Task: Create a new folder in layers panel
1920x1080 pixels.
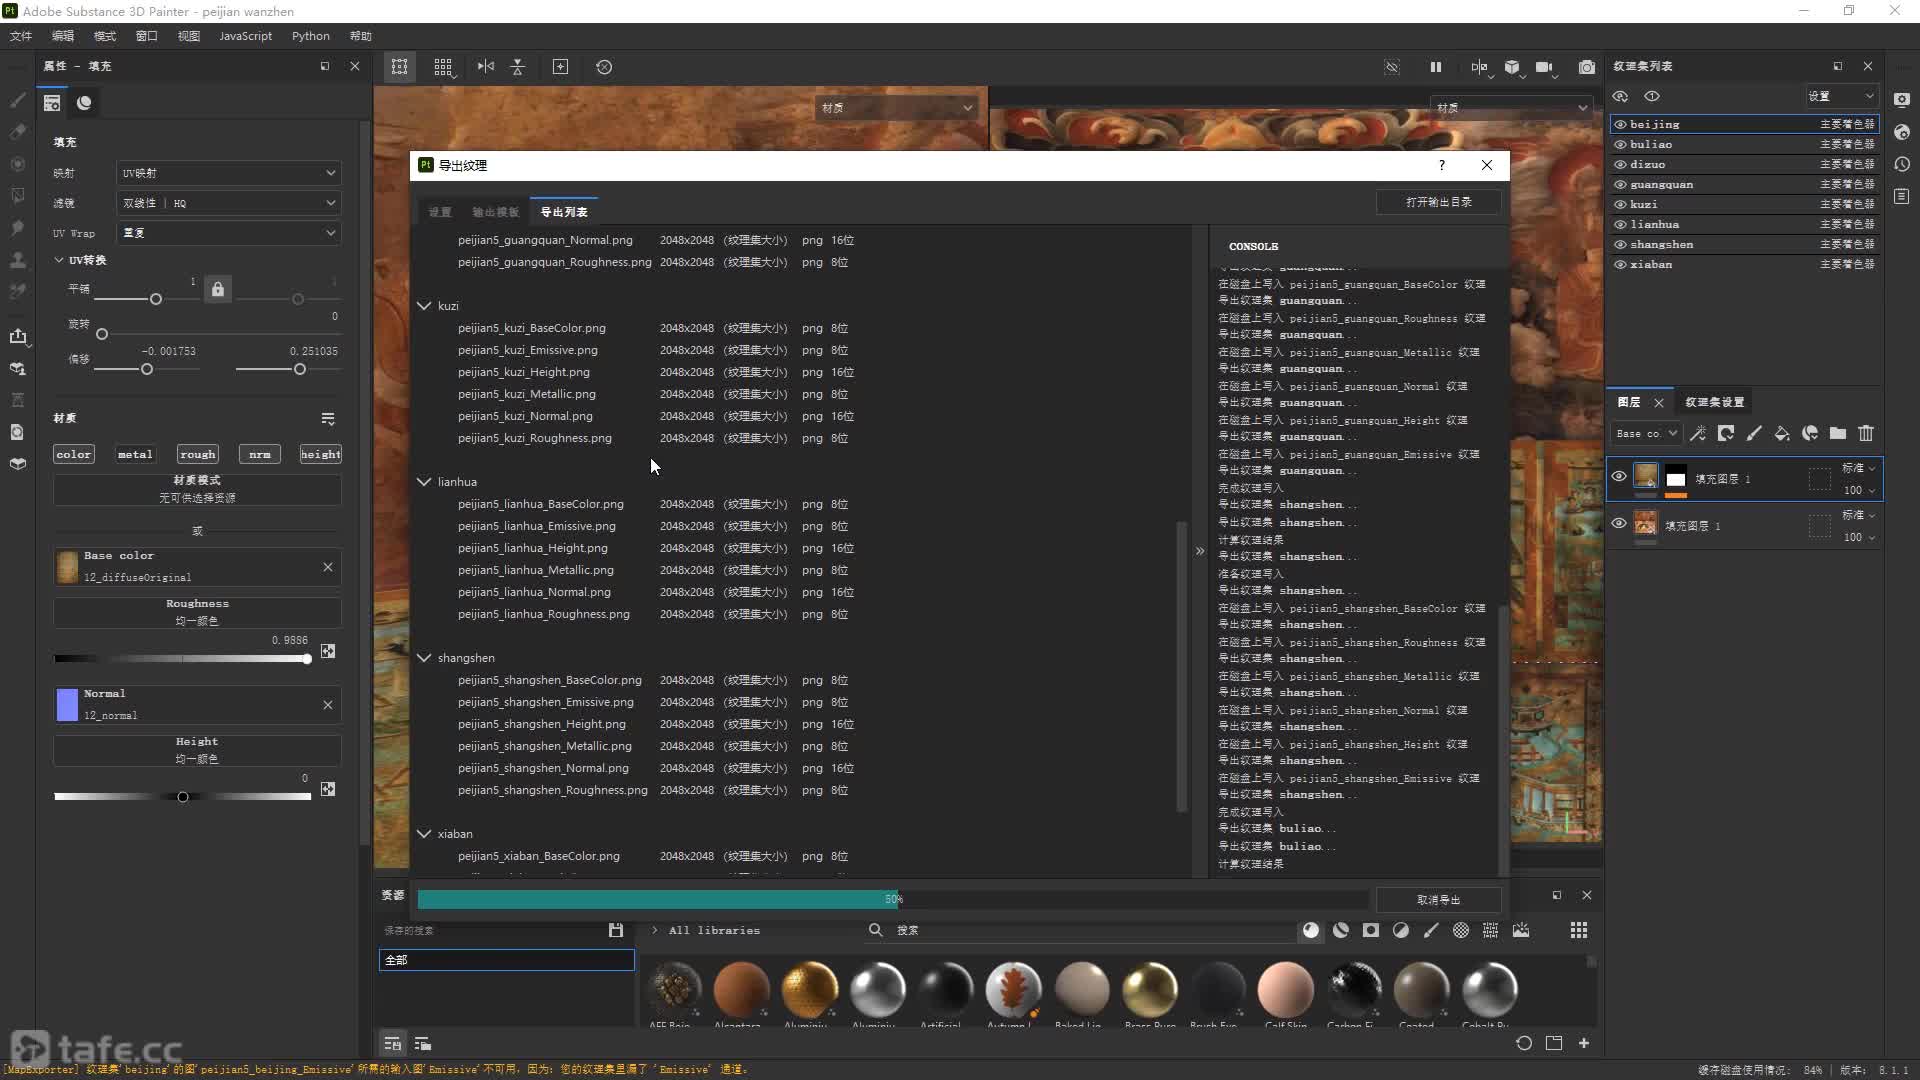Action: click(1838, 433)
